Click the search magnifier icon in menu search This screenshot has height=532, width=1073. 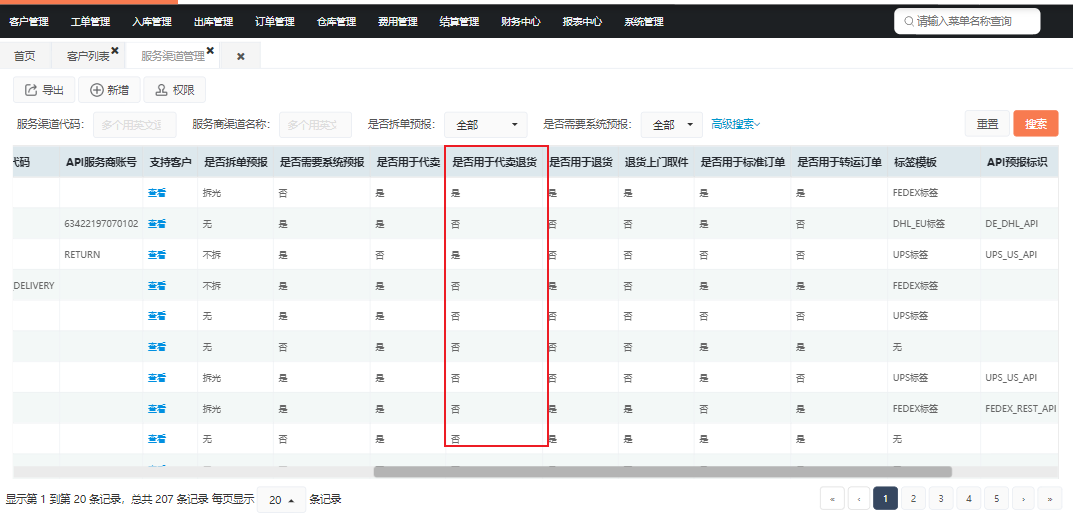click(x=909, y=21)
